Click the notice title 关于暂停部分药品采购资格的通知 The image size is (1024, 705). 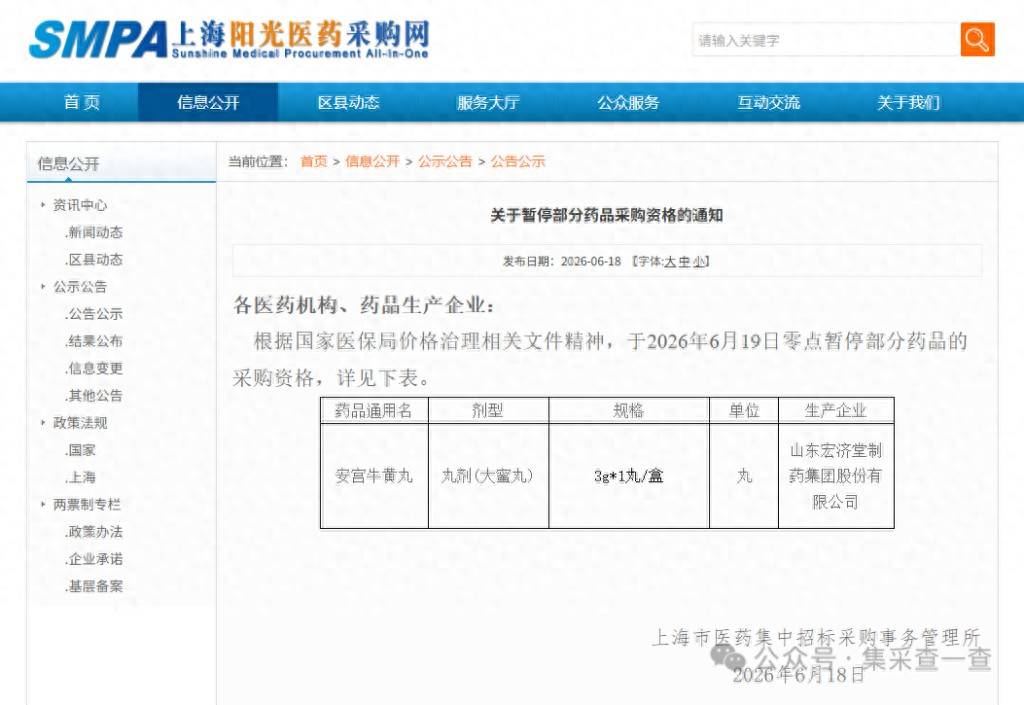tap(607, 215)
